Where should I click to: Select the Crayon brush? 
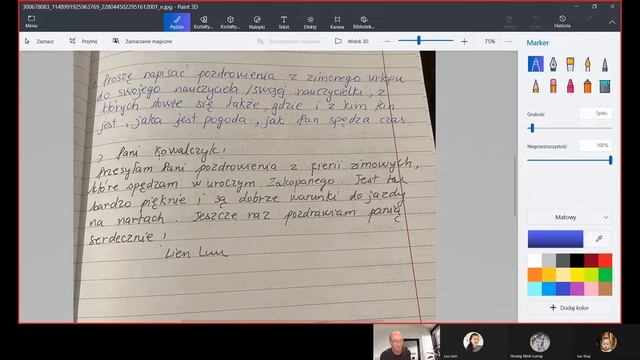coord(570,86)
